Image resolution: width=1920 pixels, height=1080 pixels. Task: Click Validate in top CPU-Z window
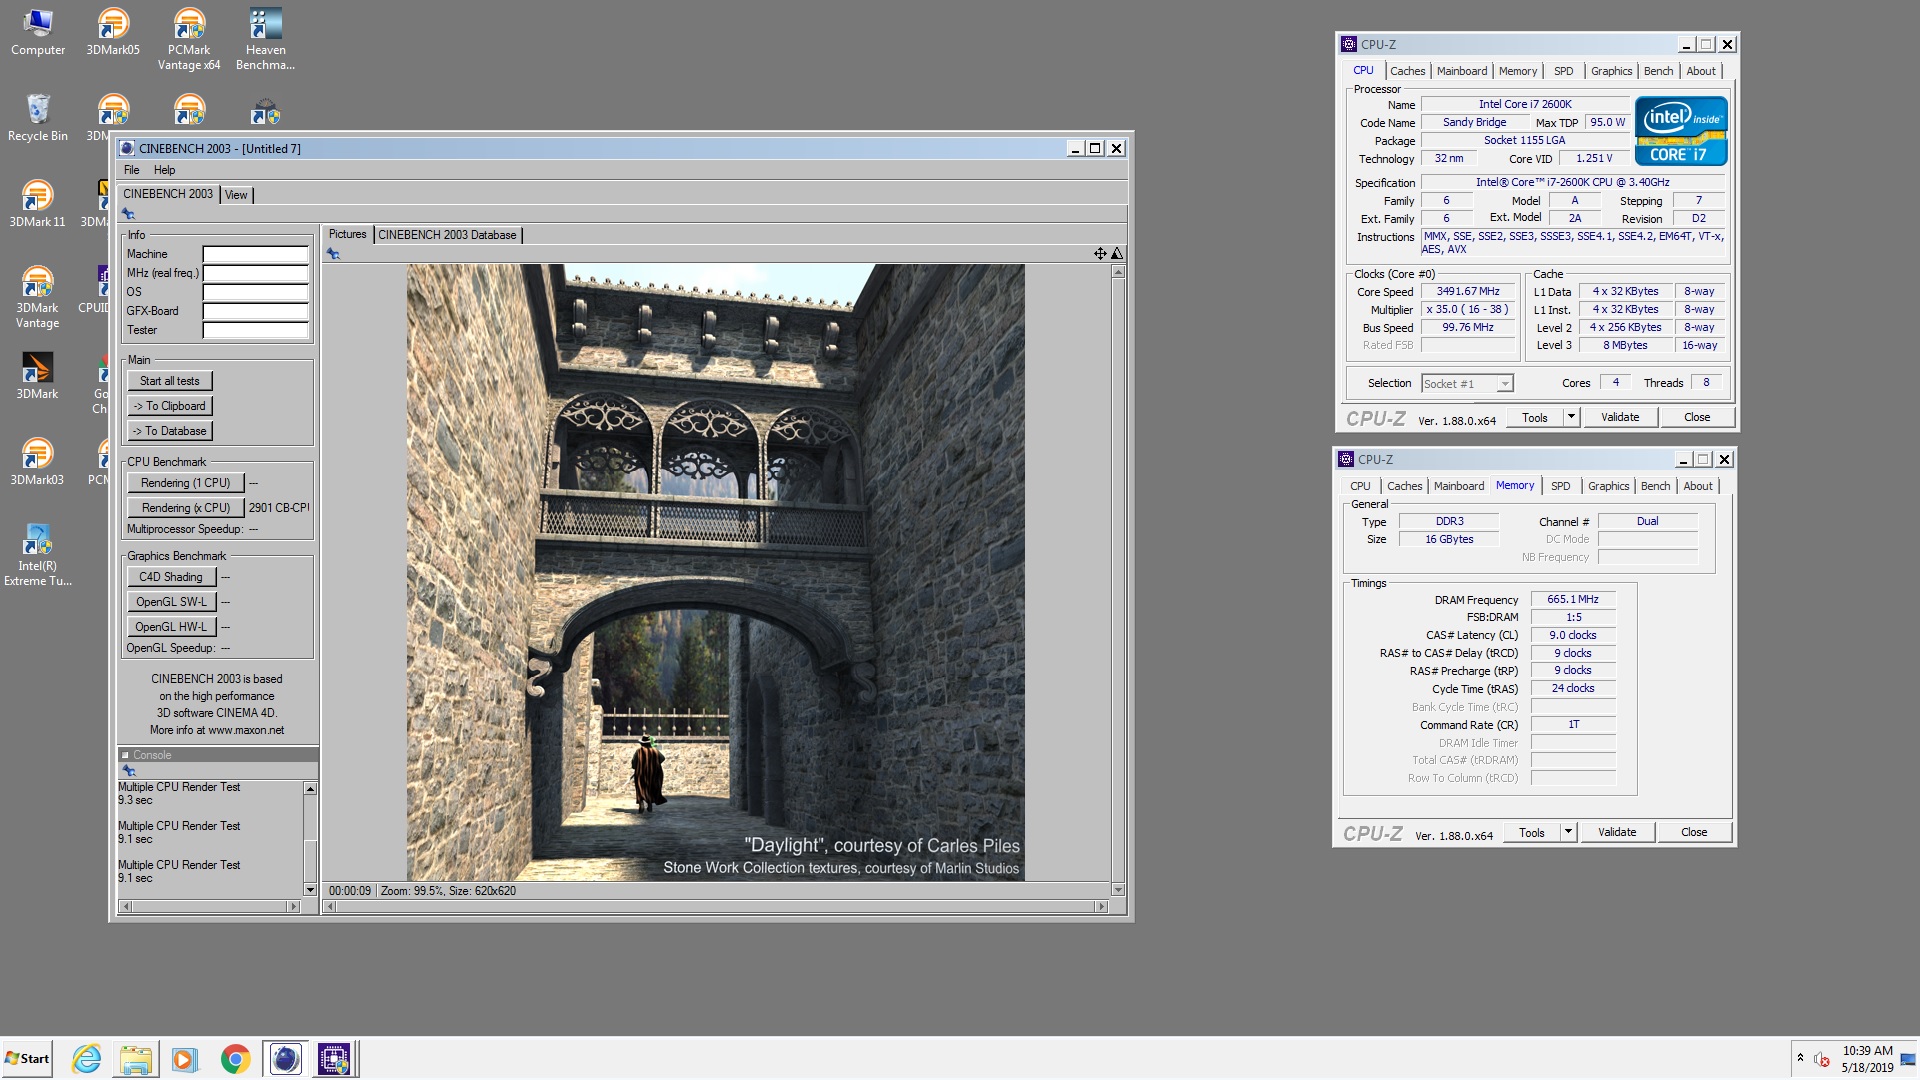coord(1620,417)
